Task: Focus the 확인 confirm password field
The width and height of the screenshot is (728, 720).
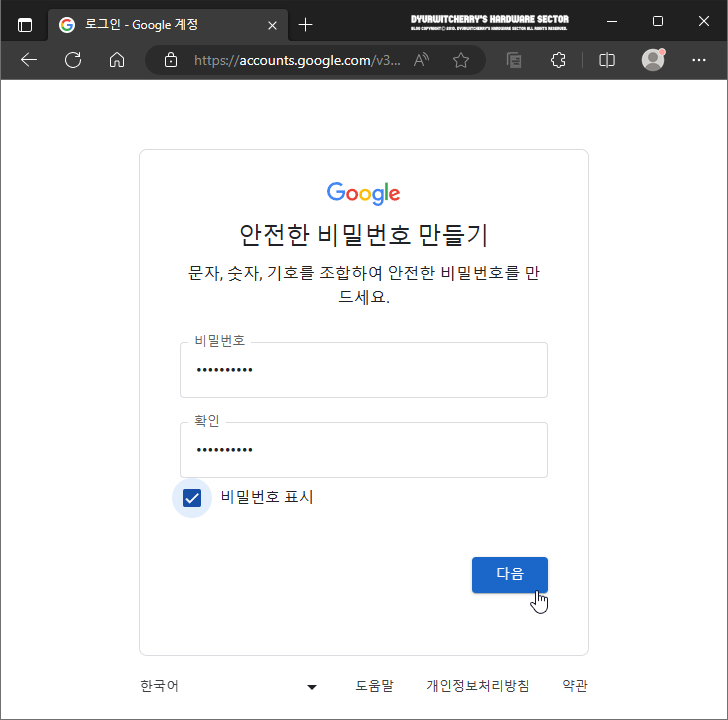Action: click(x=364, y=450)
